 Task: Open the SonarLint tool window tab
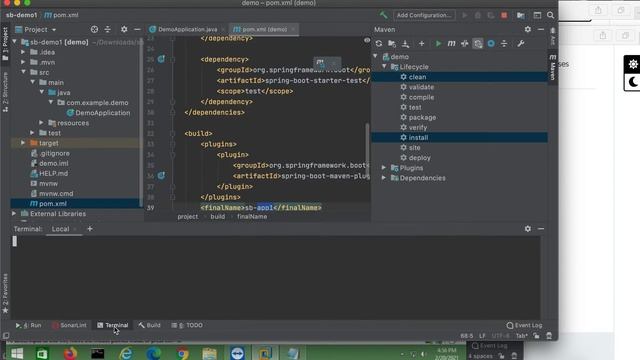click(x=69, y=325)
